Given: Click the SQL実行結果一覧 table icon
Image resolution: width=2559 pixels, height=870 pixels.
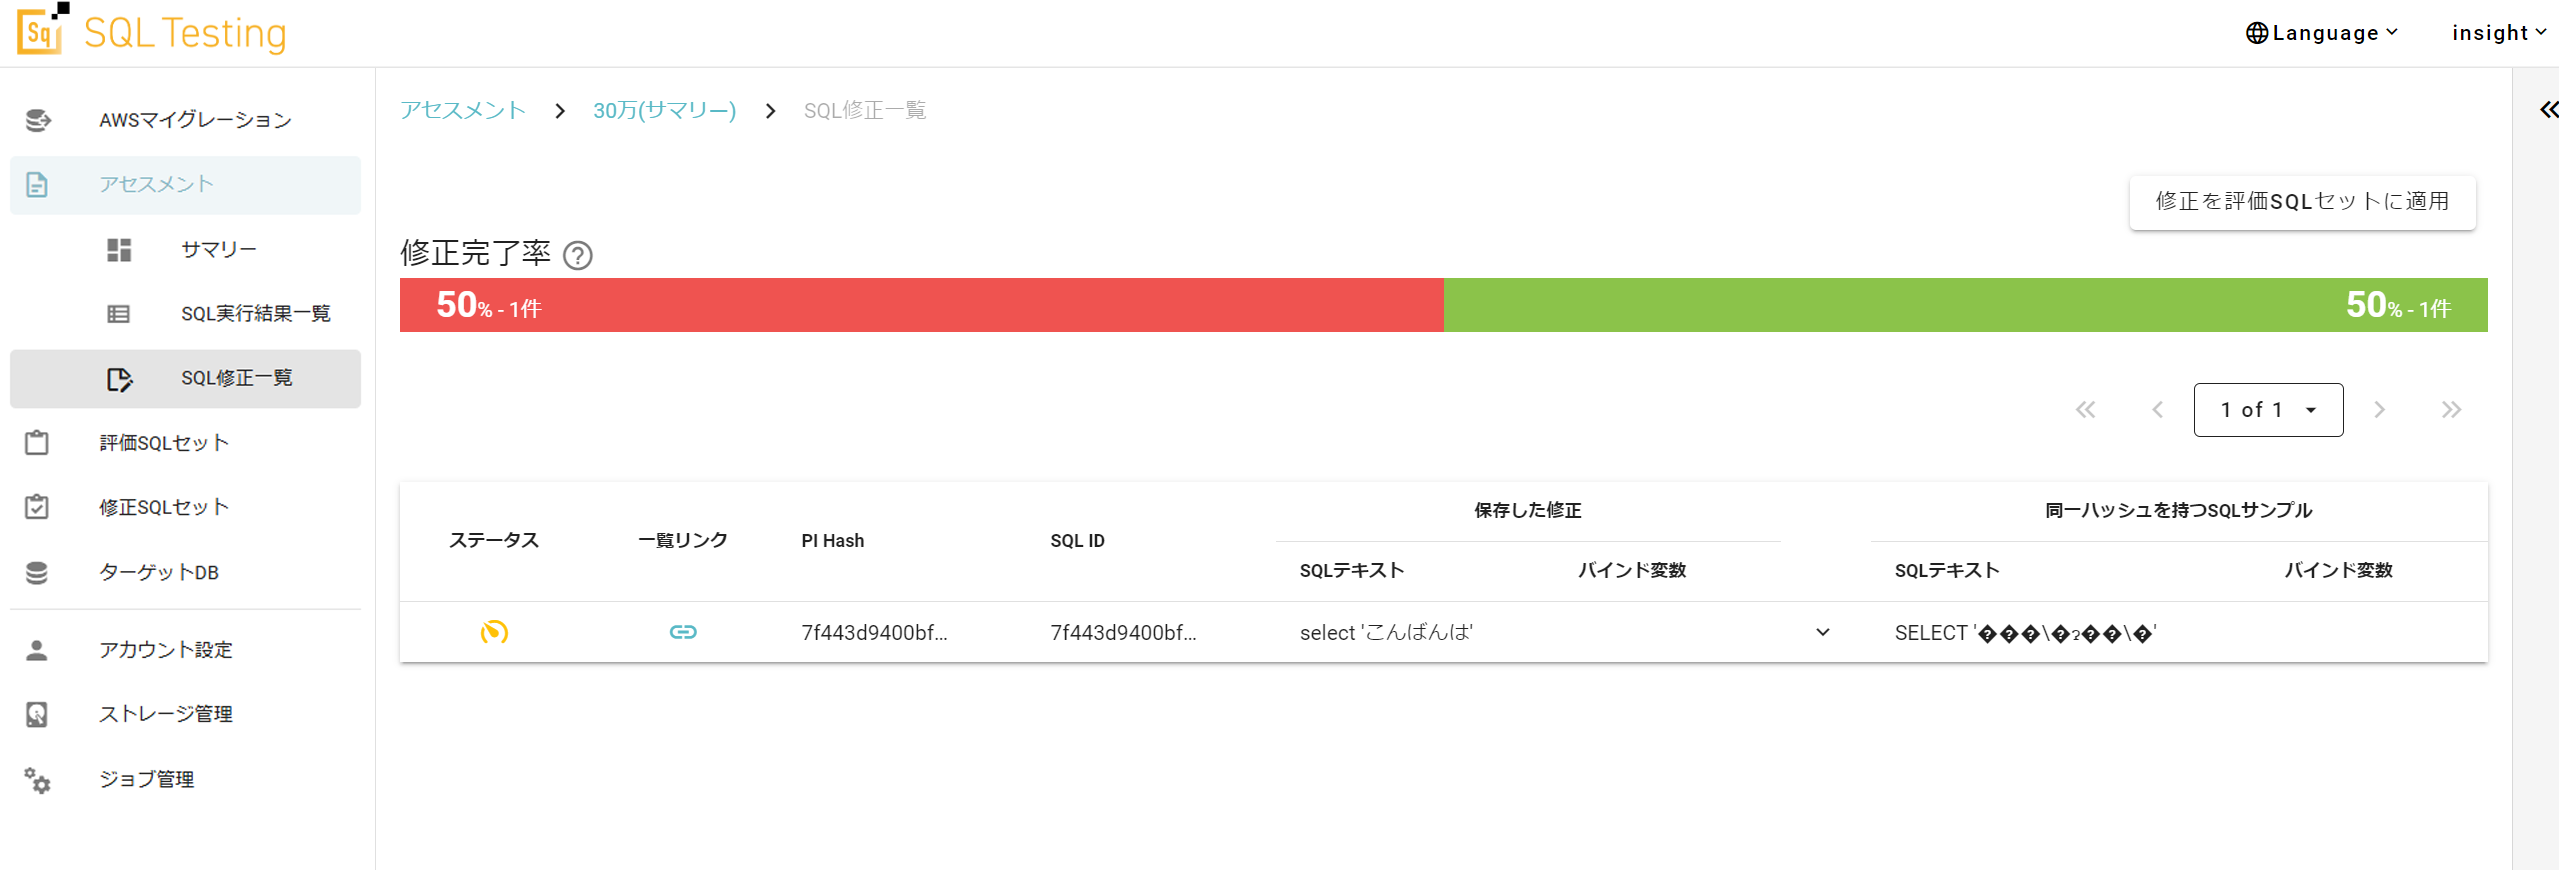Looking at the screenshot, I should [119, 314].
